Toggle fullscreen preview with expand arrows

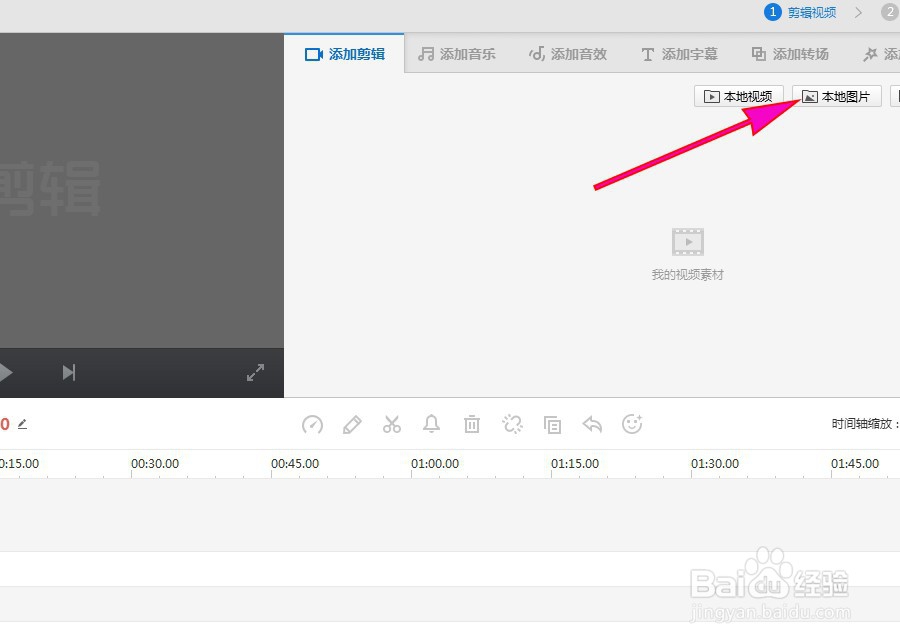point(255,372)
